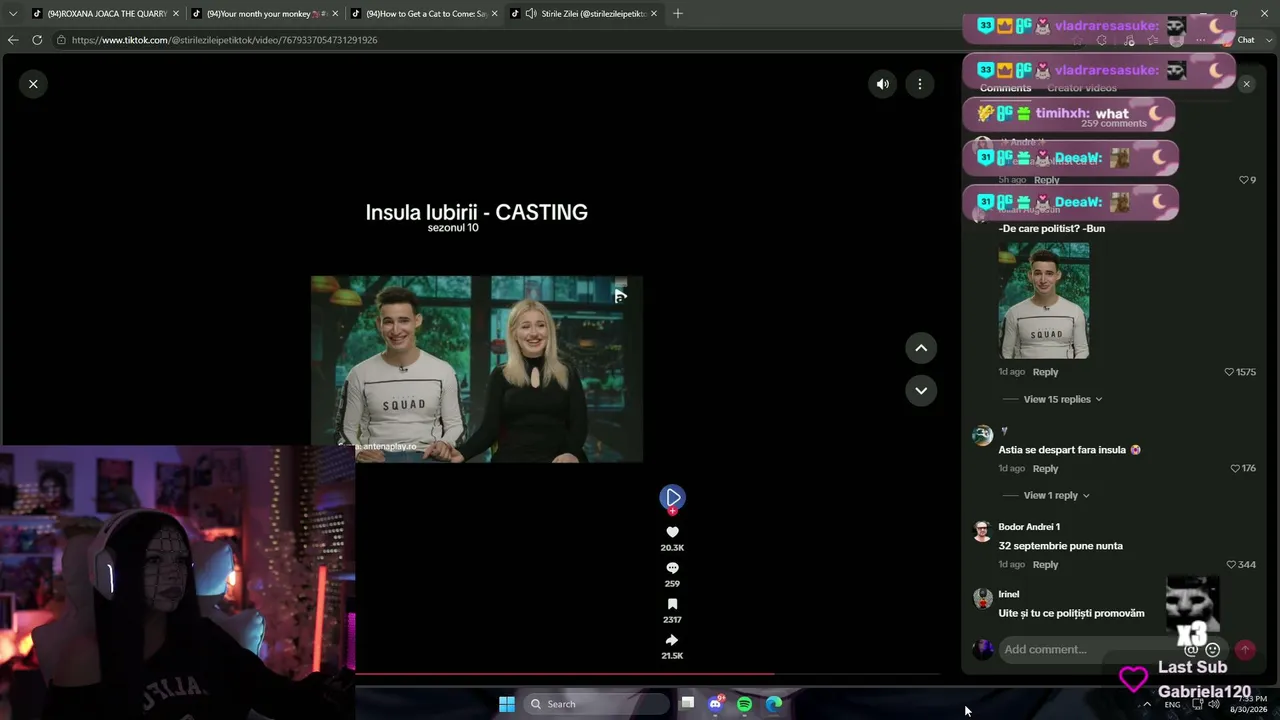Open File Explorer from the taskbar
Image resolution: width=1280 pixels, height=720 pixels.
[x=688, y=704]
